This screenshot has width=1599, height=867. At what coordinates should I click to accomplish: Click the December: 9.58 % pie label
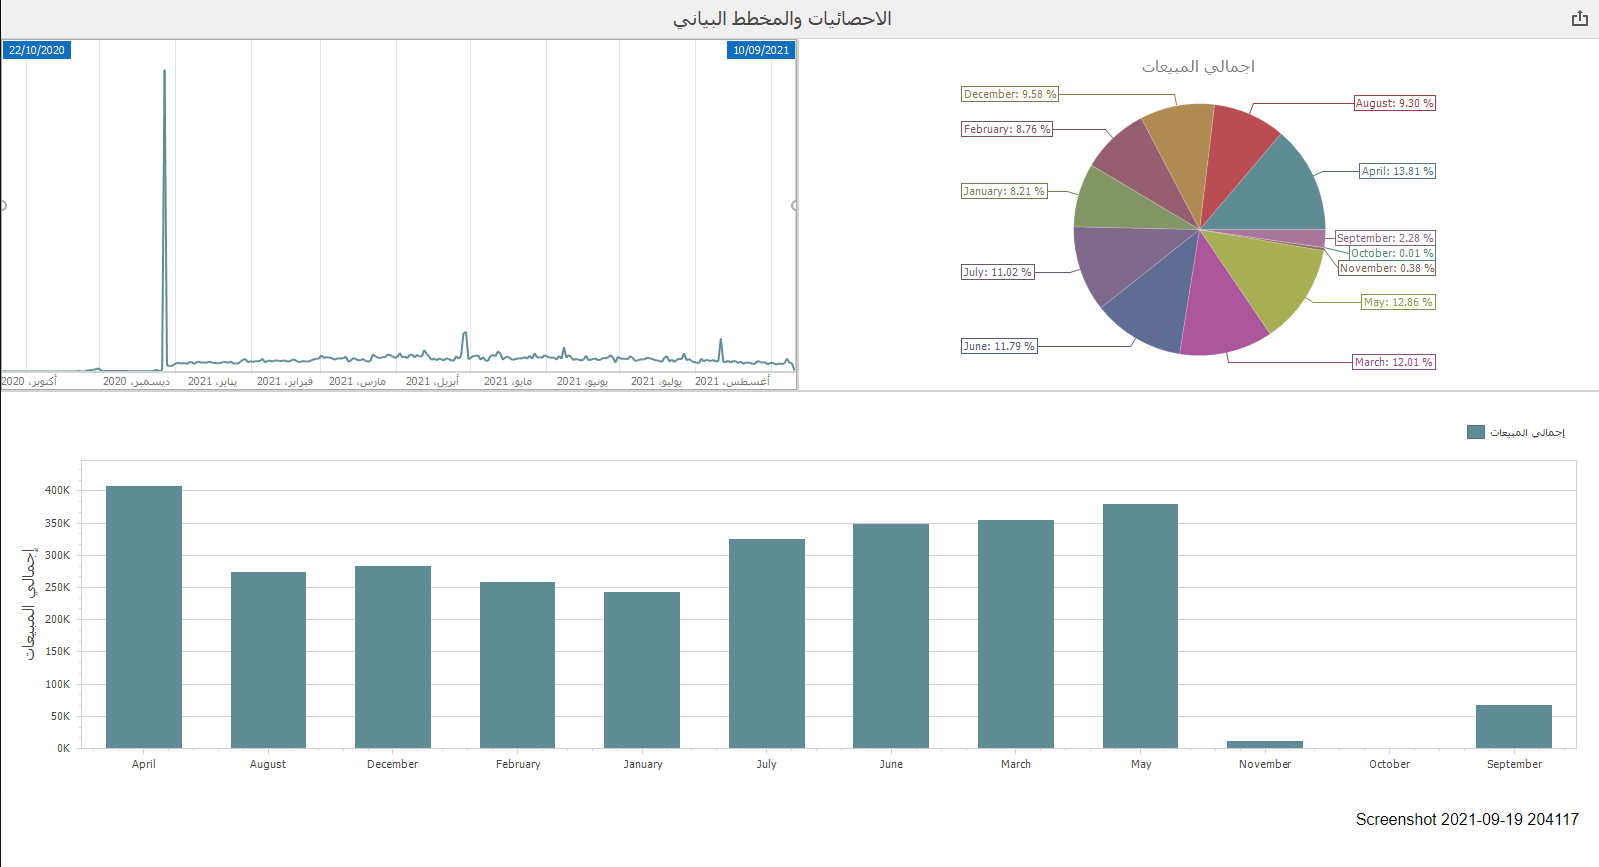coord(1009,94)
